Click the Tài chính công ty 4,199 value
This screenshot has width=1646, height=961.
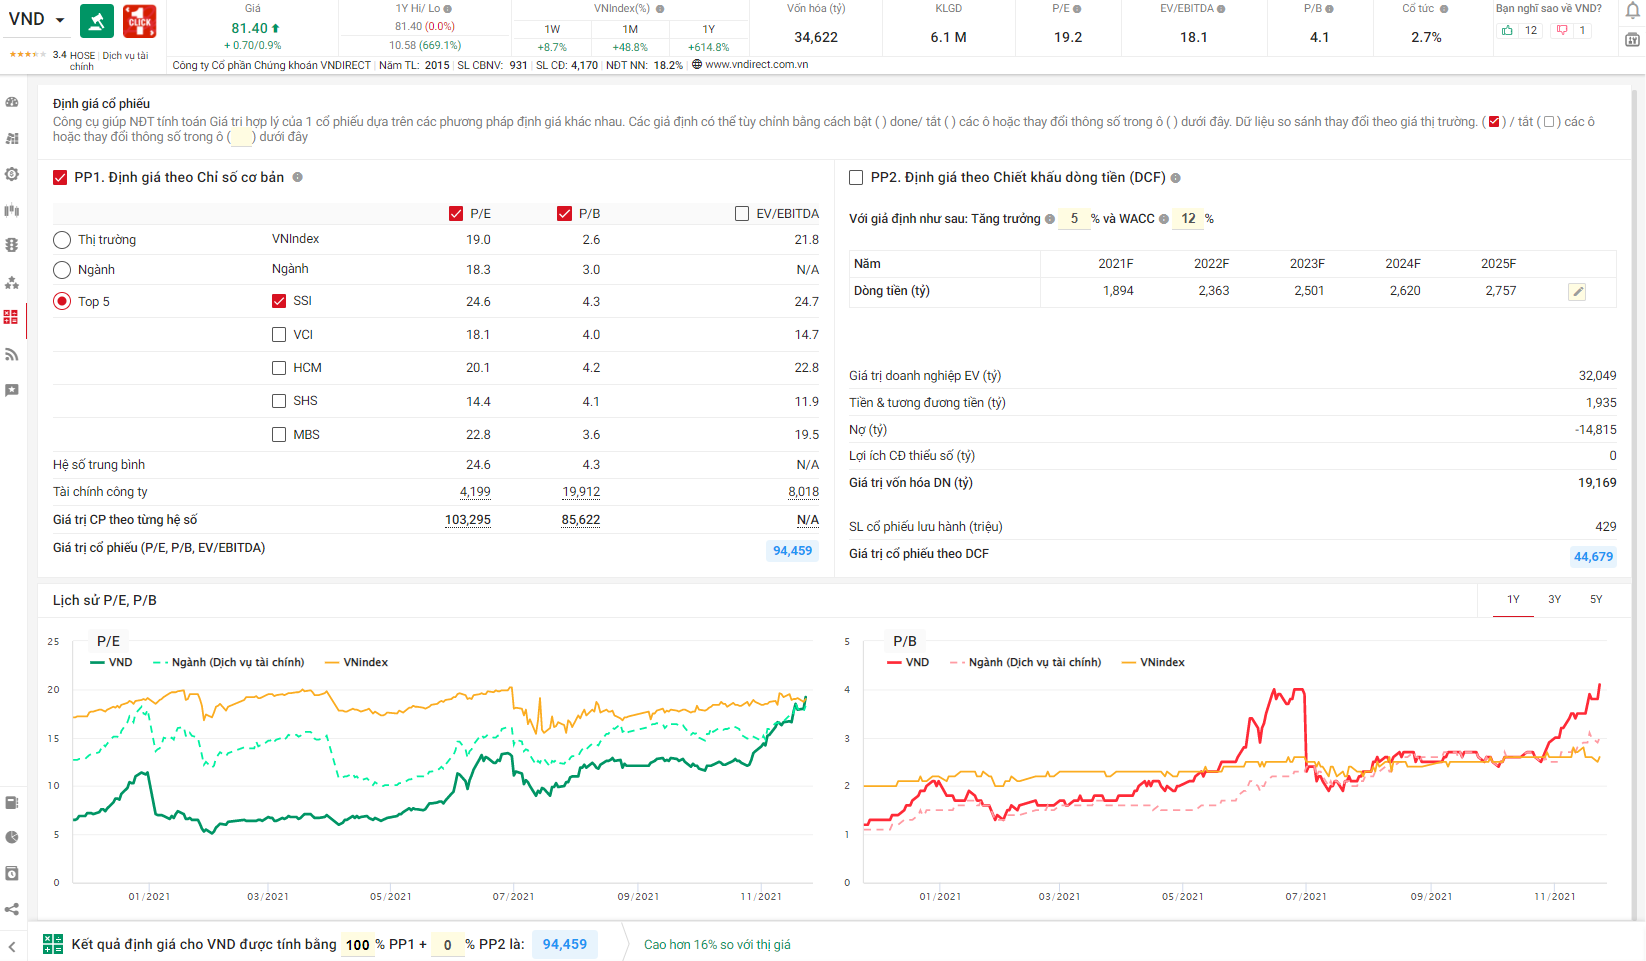pos(475,492)
